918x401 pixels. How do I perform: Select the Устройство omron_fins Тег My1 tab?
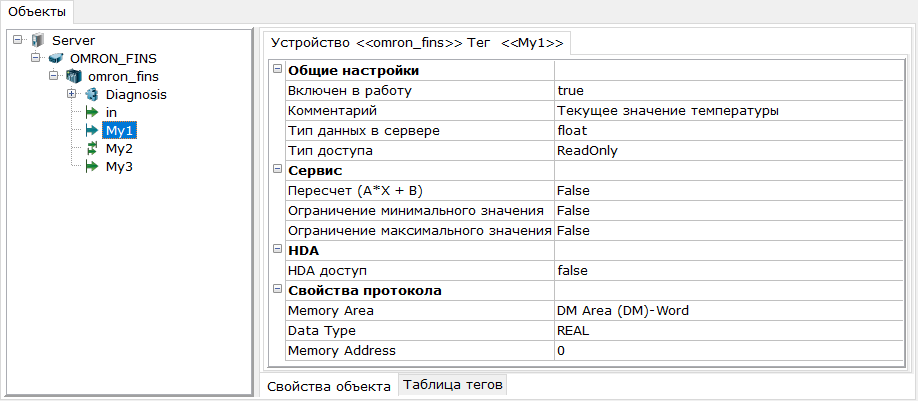418,43
